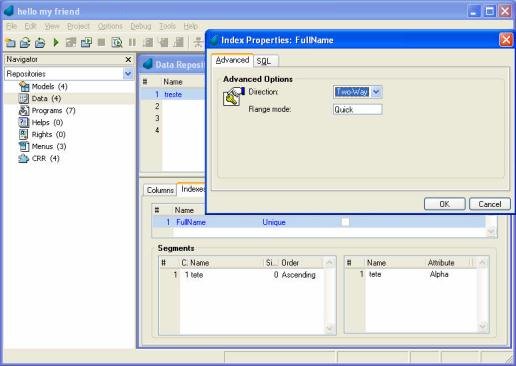This screenshot has width=516, height=366.
Task: Click the OK button
Action: click(x=444, y=204)
